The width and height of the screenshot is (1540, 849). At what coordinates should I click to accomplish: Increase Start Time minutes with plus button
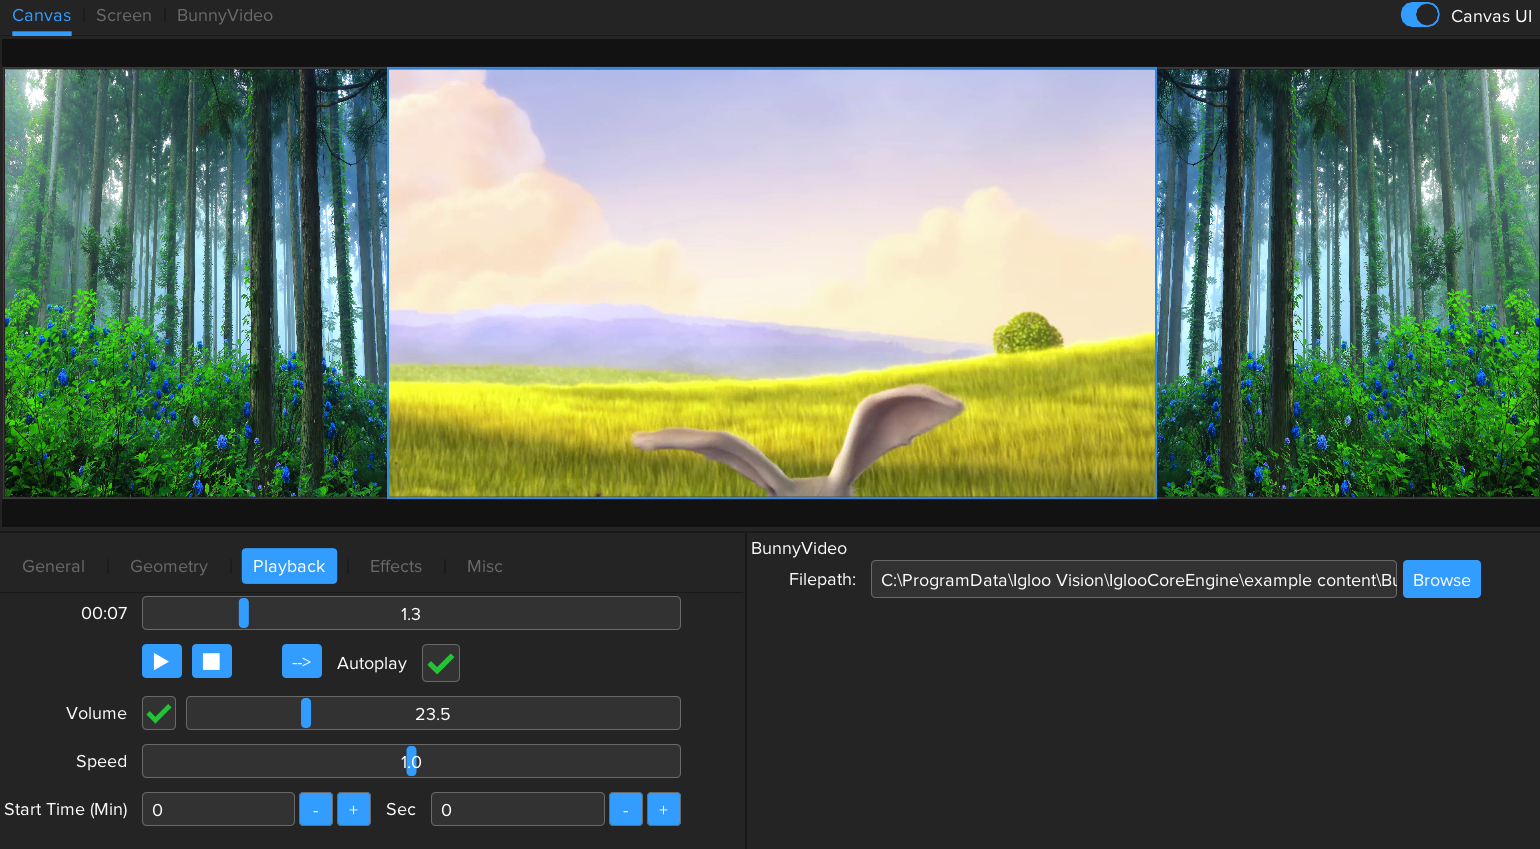(354, 809)
